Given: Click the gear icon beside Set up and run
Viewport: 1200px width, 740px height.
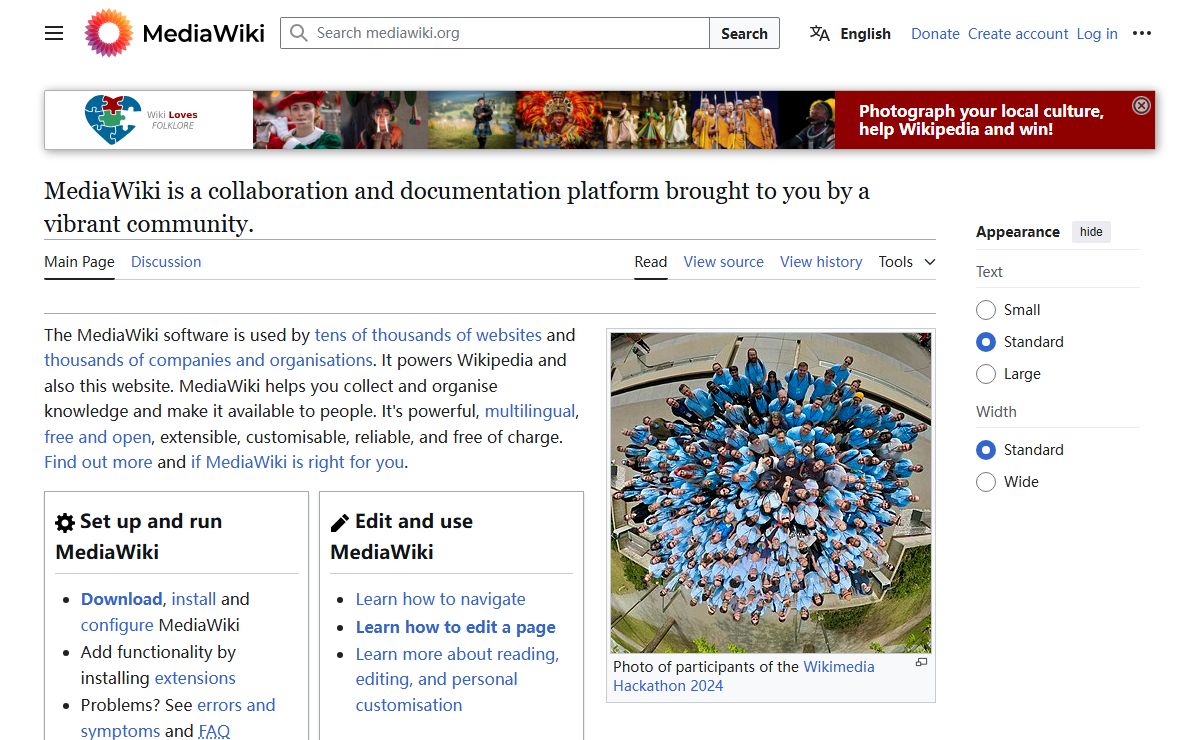Looking at the screenshot, I should [65, 523].
